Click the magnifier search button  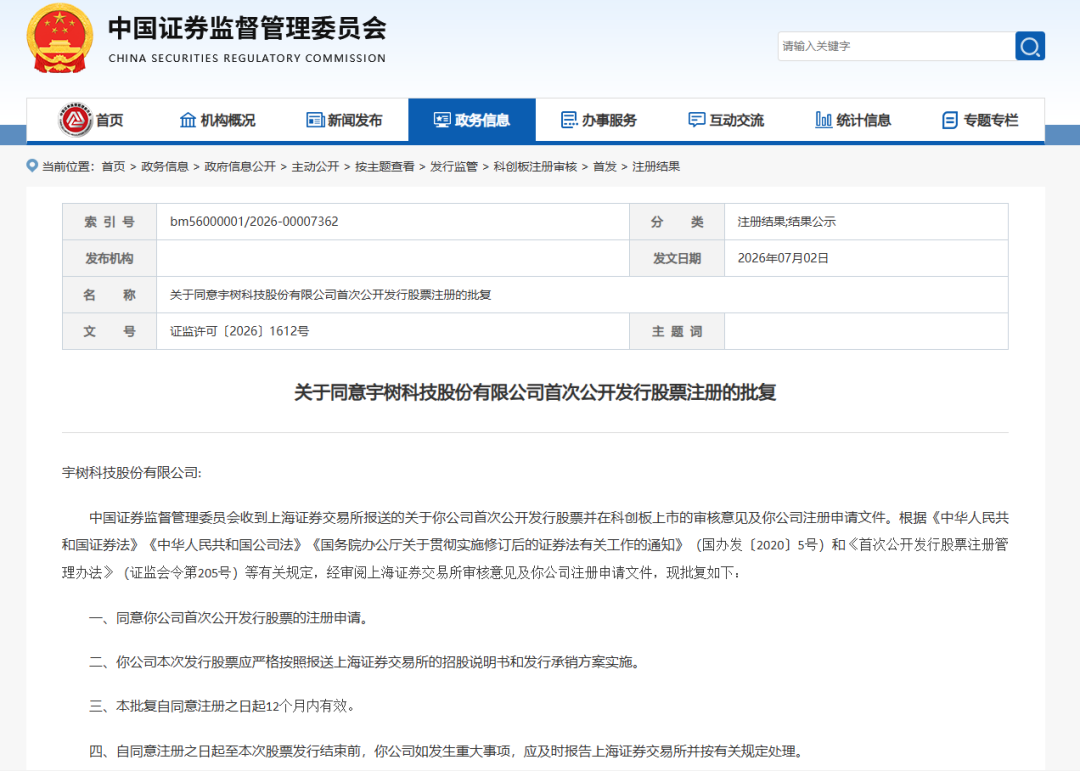click(x=1030, y=46)
